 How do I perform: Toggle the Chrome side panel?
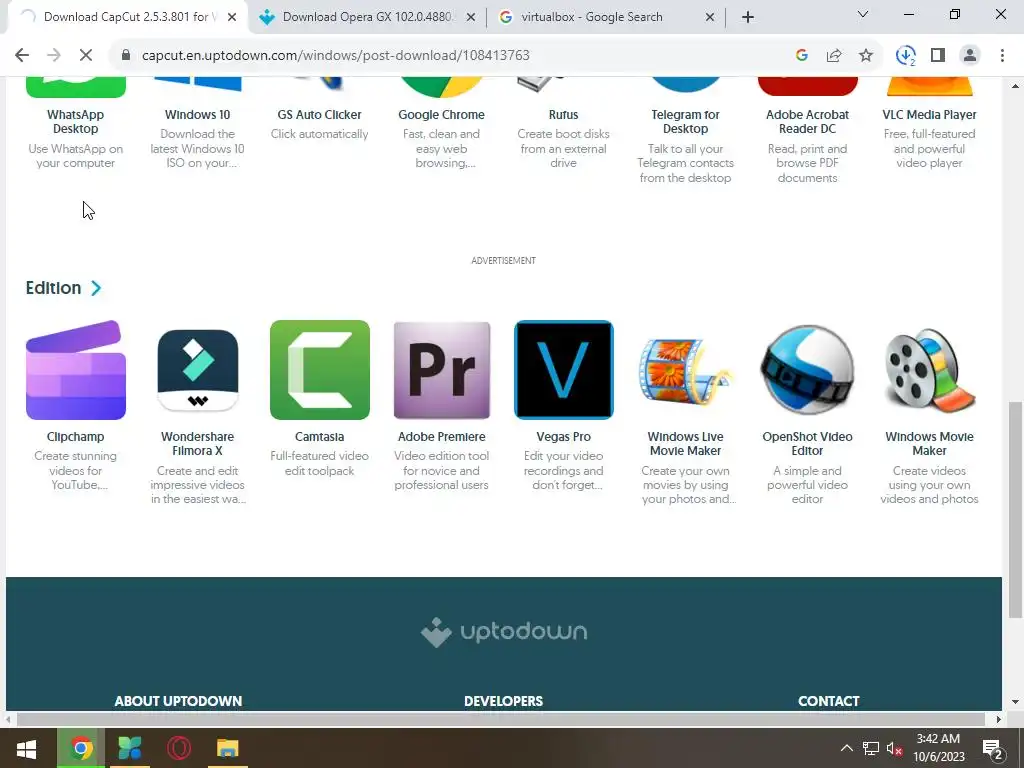[x=938, y=56]
